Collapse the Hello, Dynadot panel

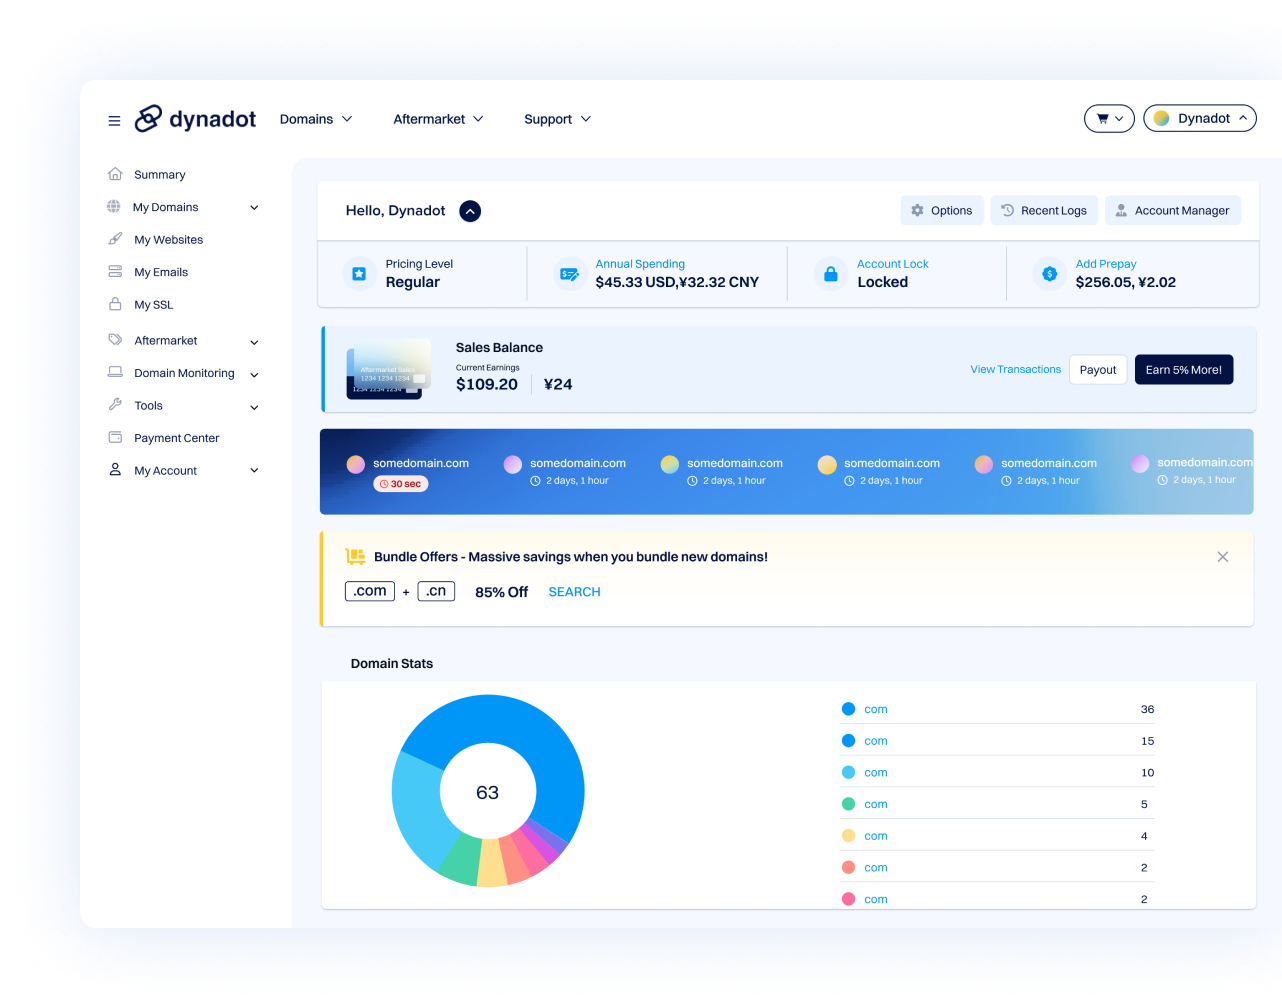coord(470,211)
